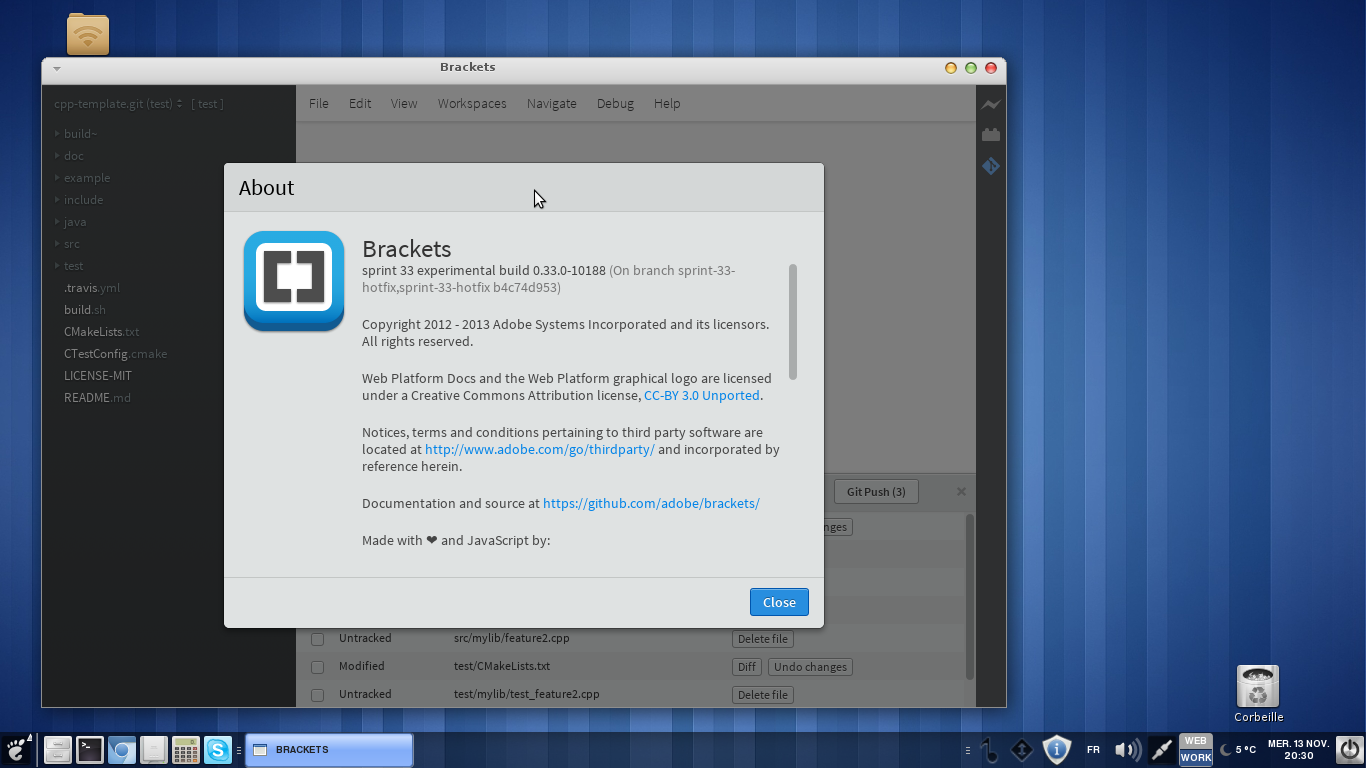Image resolution: width=1366 pixels, height=768 pixels.
Task: Open the GNOME foot main menu
Action: tap(18, 749)
